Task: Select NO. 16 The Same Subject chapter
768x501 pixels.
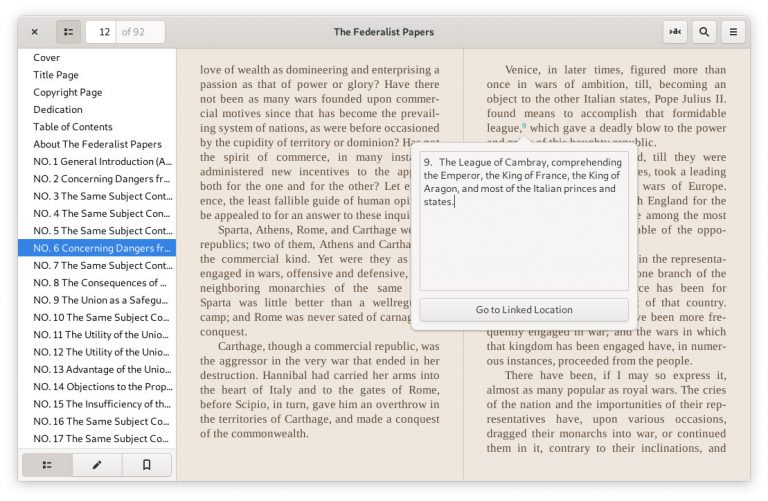Action: click(97, 421)
